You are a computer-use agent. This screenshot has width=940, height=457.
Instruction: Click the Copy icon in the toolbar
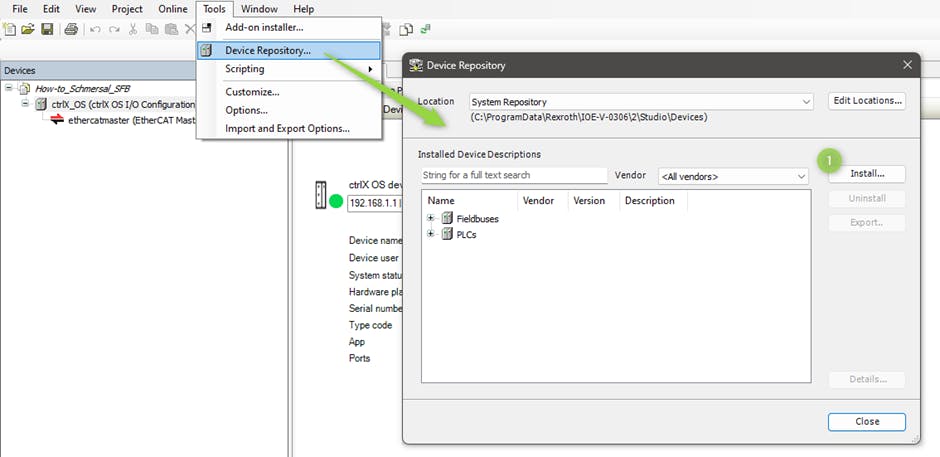(152, 29)
